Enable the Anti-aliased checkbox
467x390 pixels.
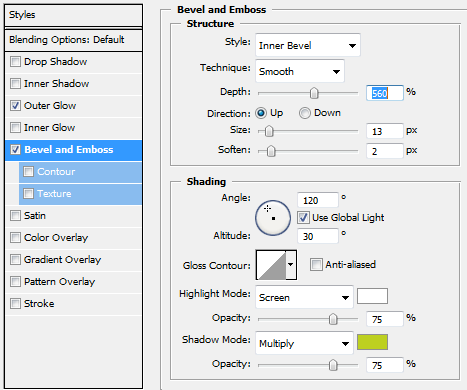[316, 265]
